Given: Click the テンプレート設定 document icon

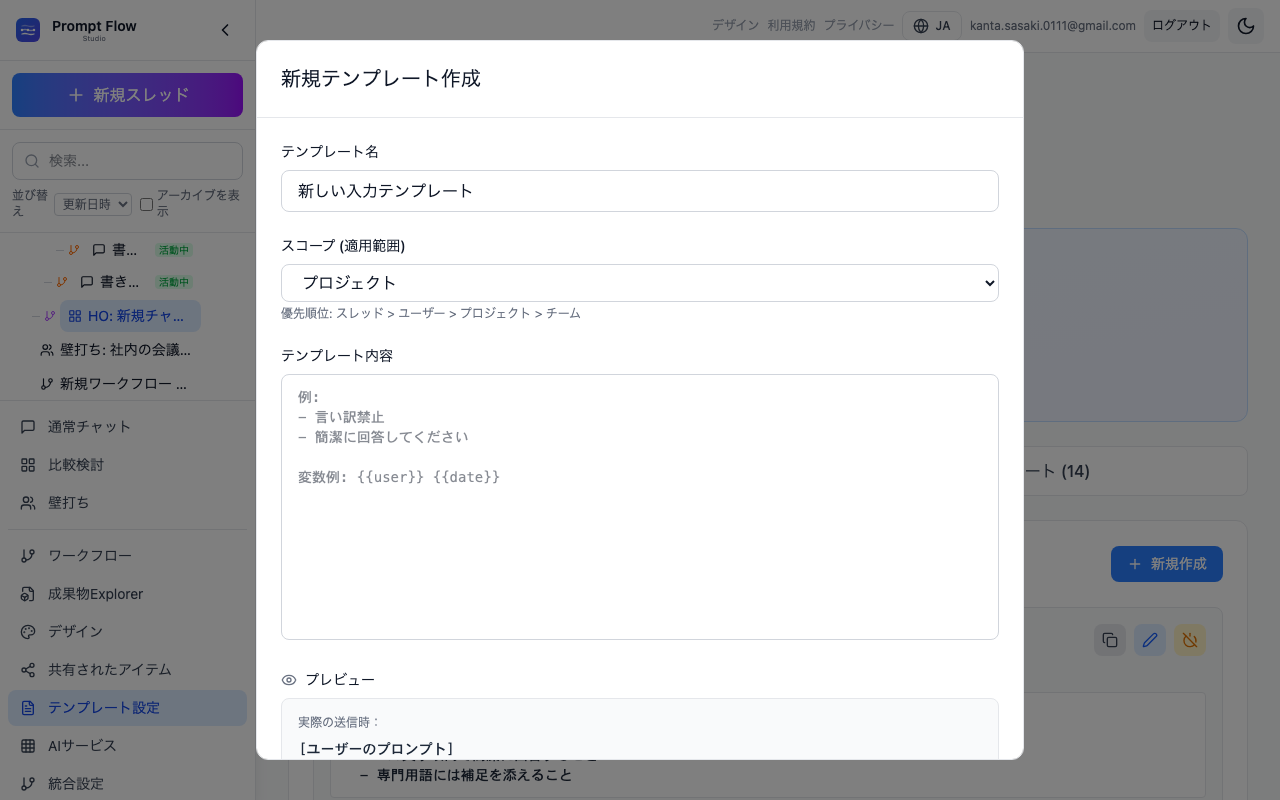Looking at the screenshot, I should (28, 708).
